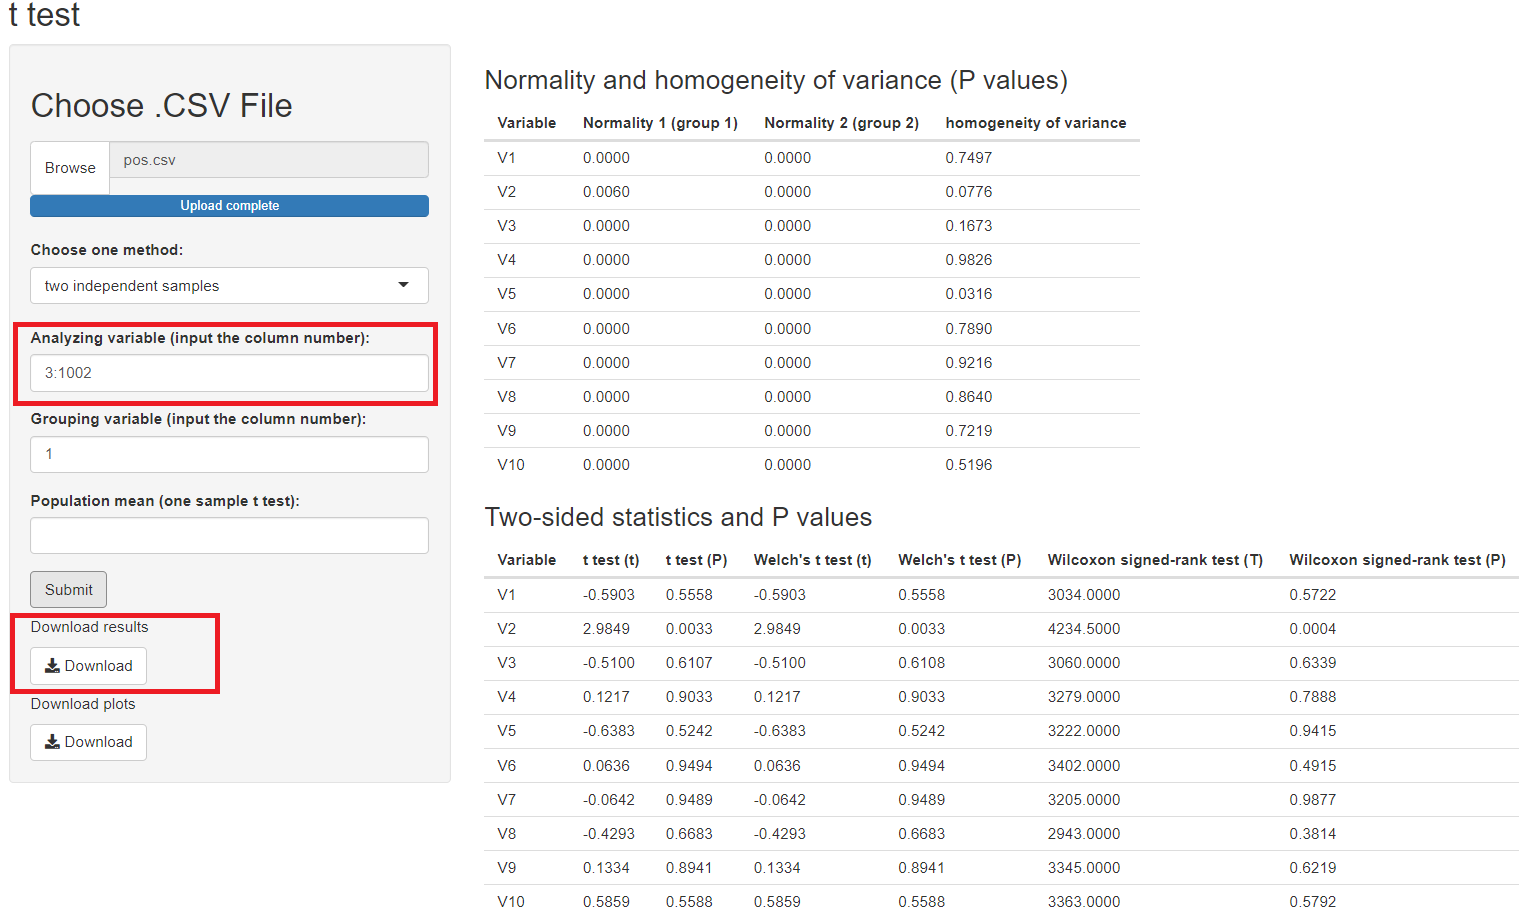Click the 't test (P)' column header
The width and height of the screenshot is (1522, 921).
pos(696,560)
